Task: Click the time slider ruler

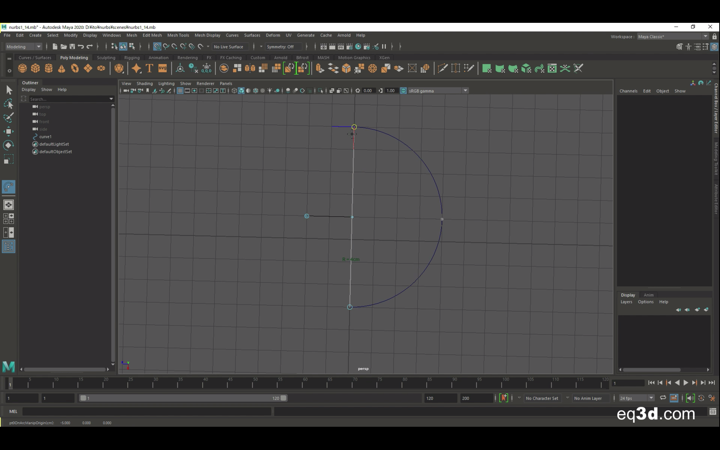Action: tap(300, 382)
